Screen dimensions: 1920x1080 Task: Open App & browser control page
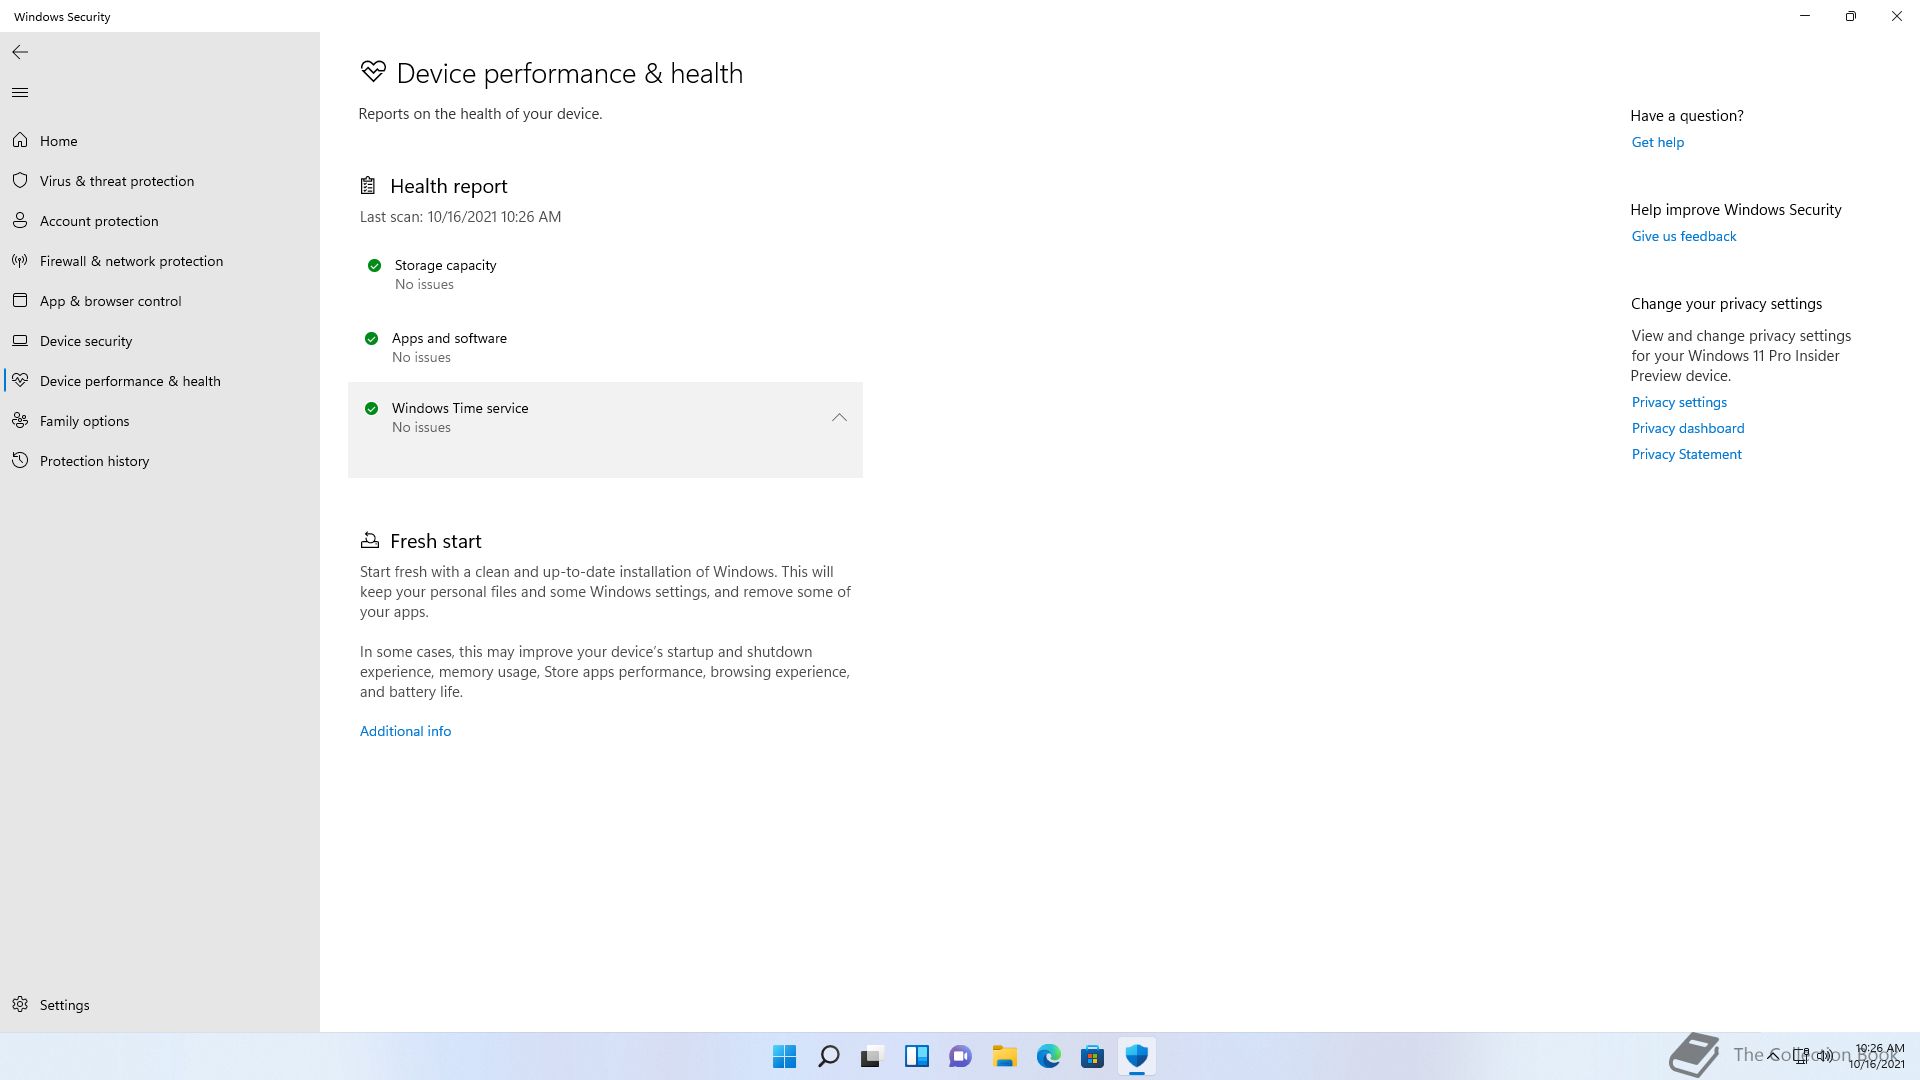[x=160, y=301]
